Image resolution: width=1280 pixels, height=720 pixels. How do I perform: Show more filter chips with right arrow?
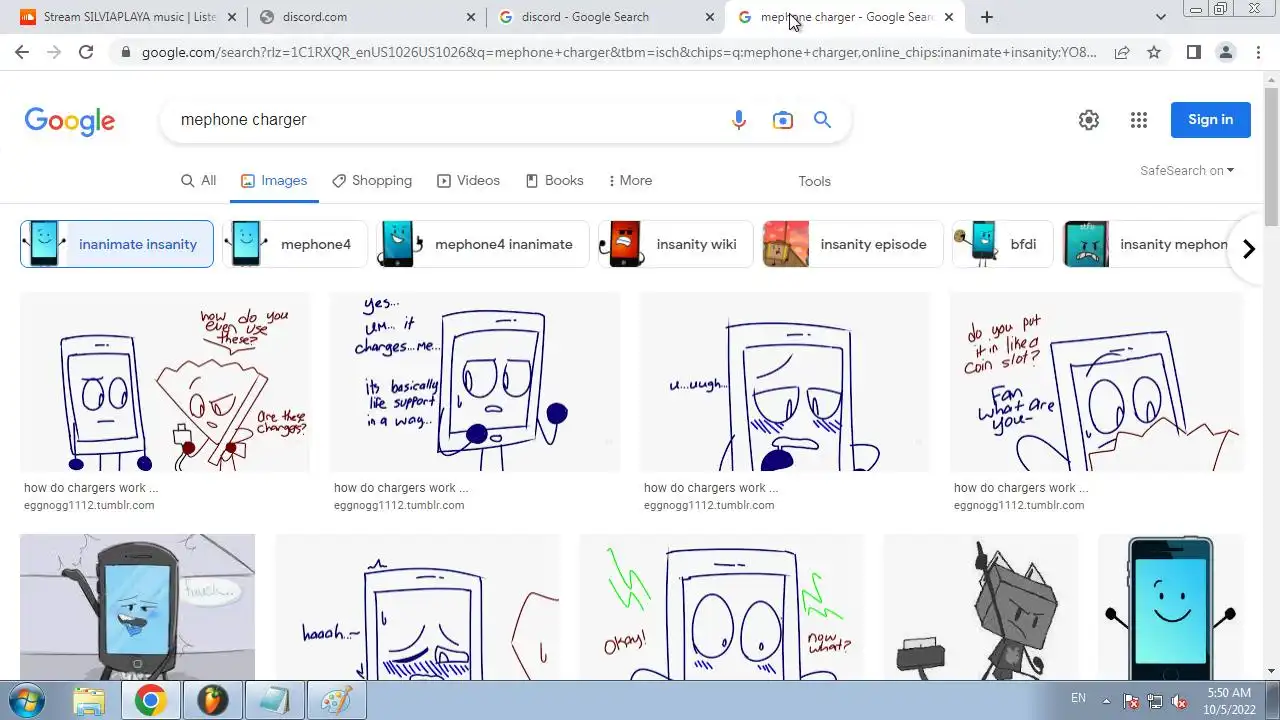click(1248, 249)
